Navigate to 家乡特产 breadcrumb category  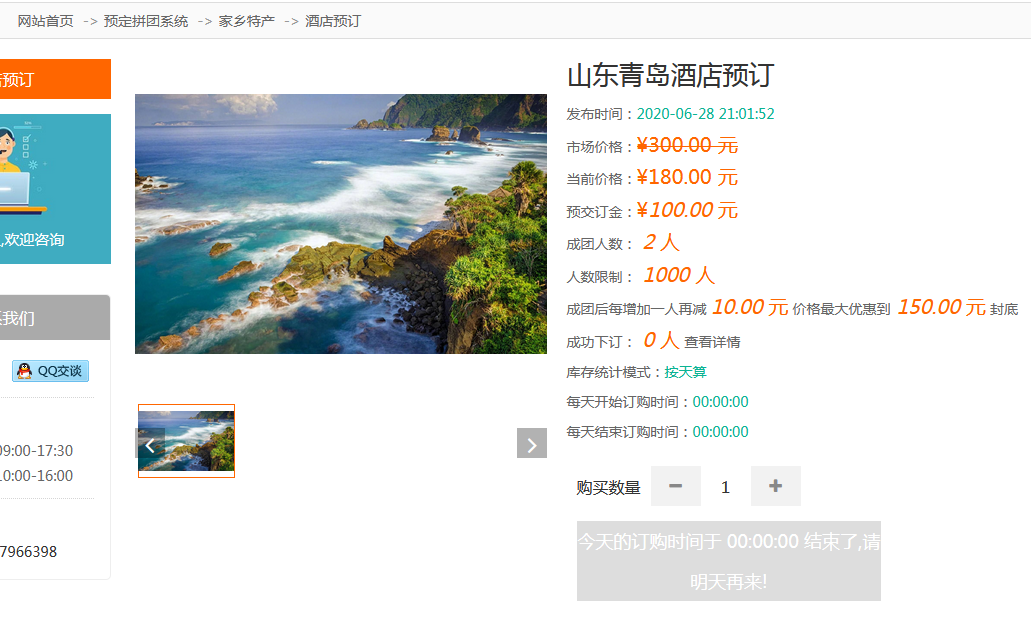pos(247,21)
